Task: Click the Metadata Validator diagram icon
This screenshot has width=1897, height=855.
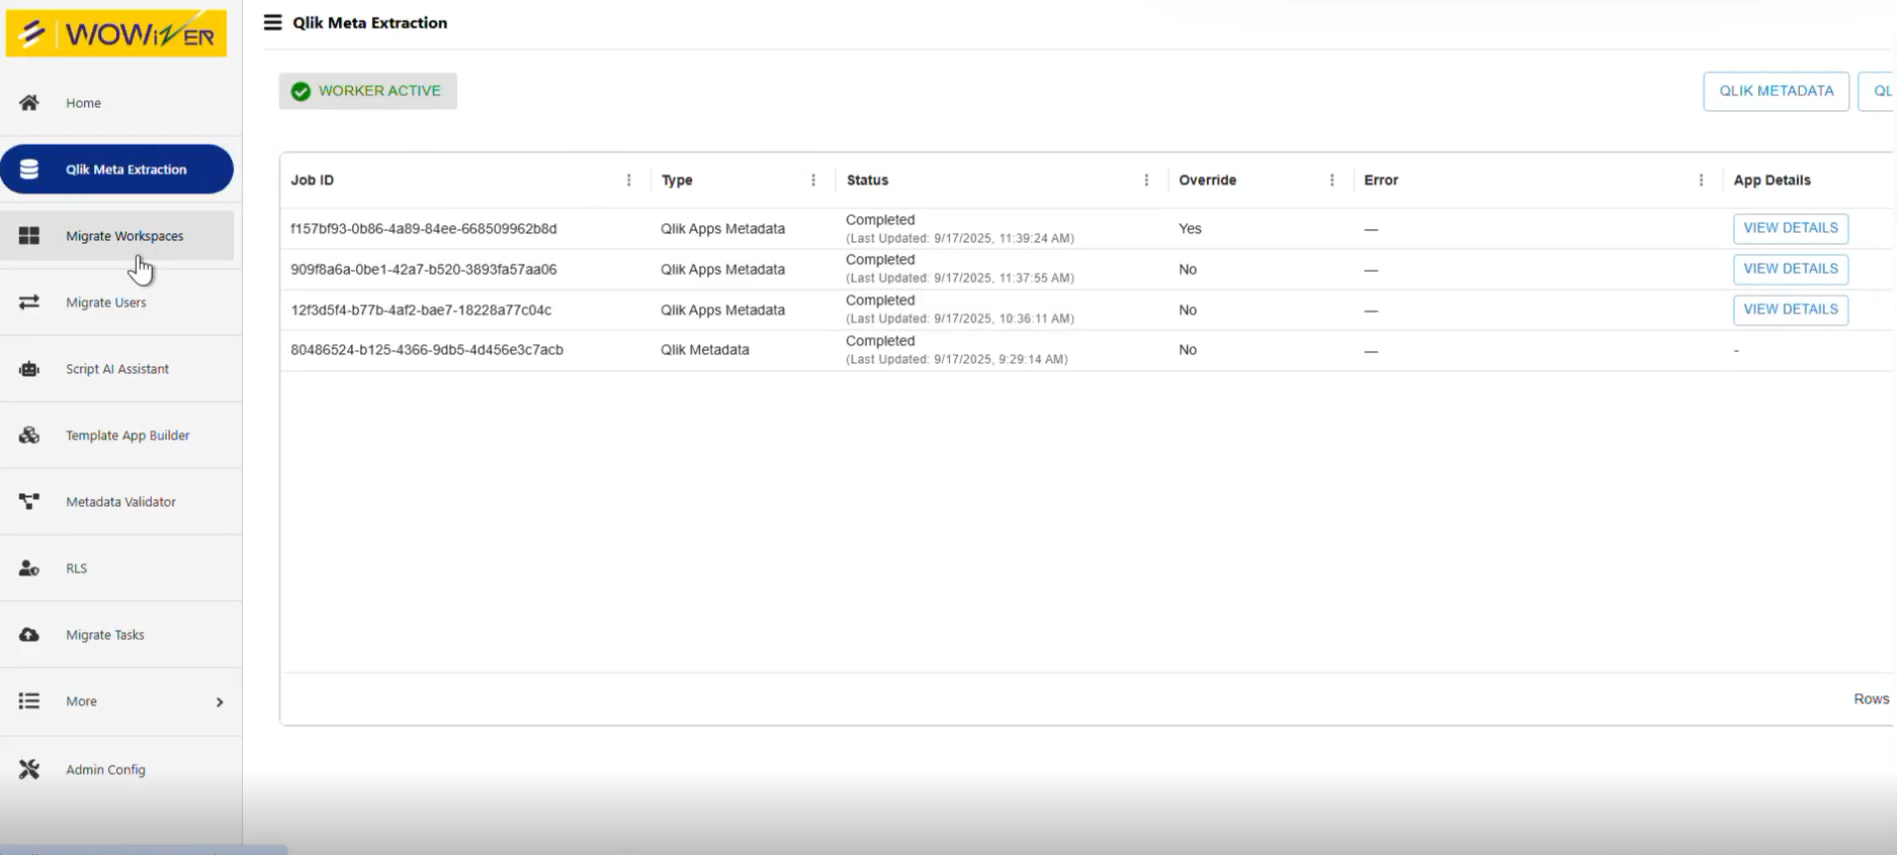Action: click(29, 502)
